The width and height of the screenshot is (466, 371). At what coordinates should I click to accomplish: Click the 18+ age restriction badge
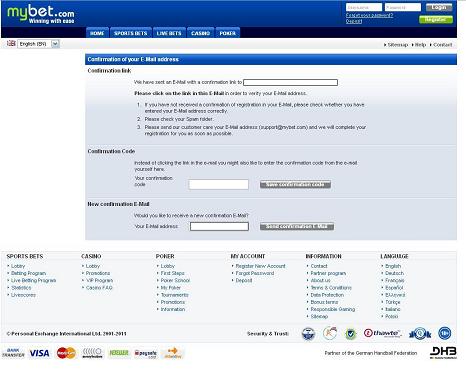click(x=445, y=333)
